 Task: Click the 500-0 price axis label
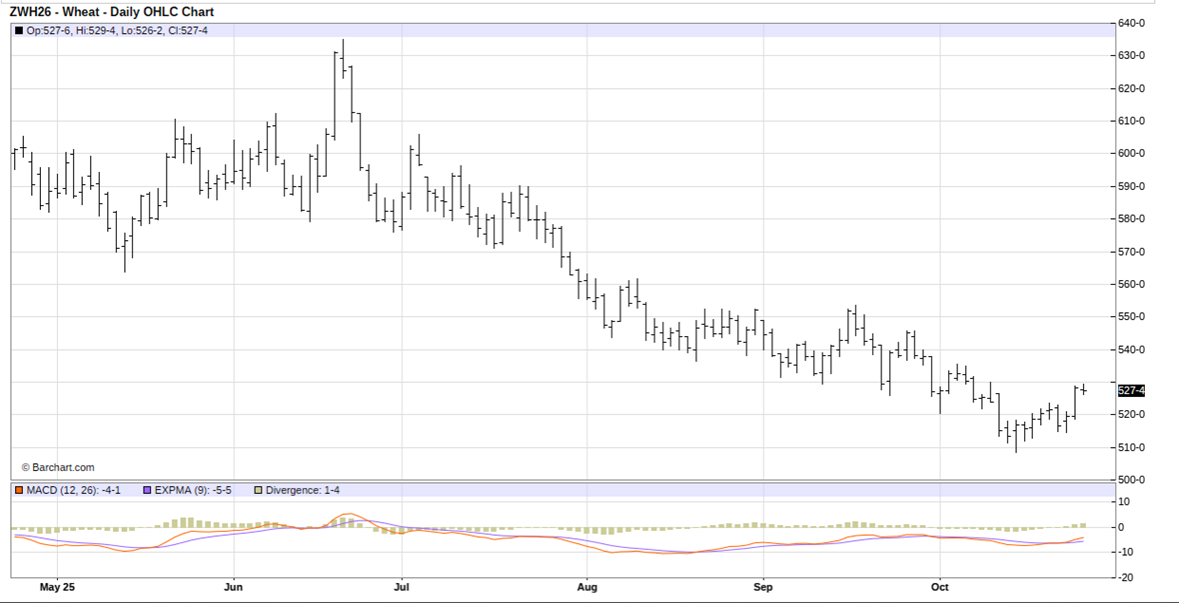1132,479
